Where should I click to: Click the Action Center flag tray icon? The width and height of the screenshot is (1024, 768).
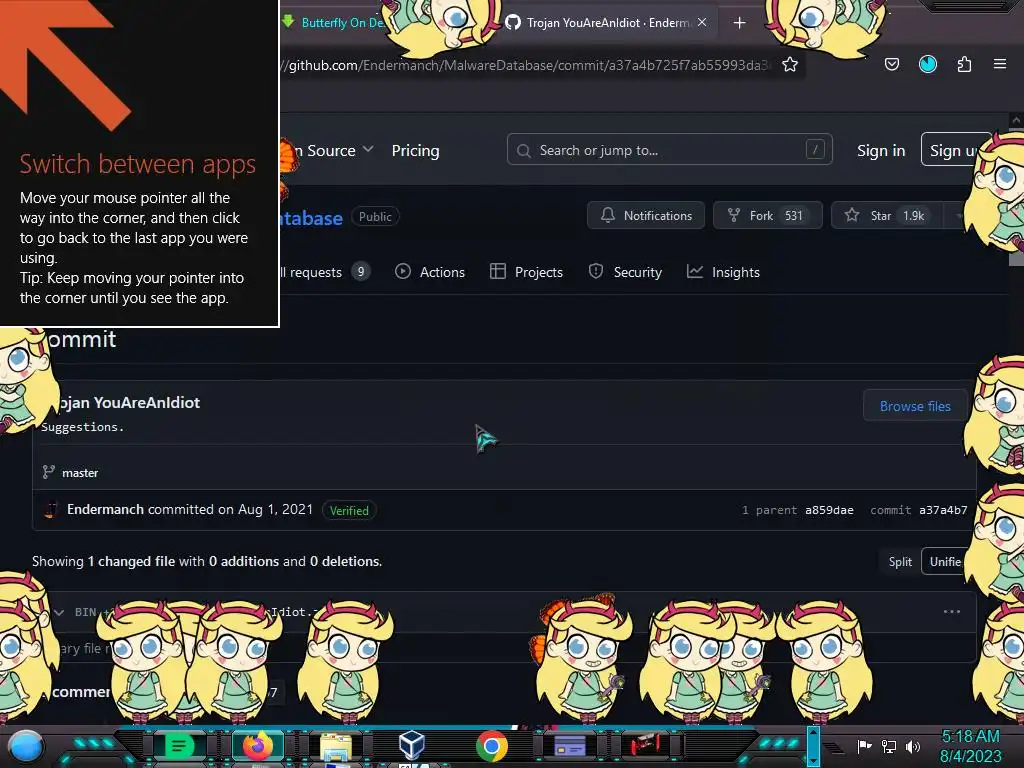864,746
